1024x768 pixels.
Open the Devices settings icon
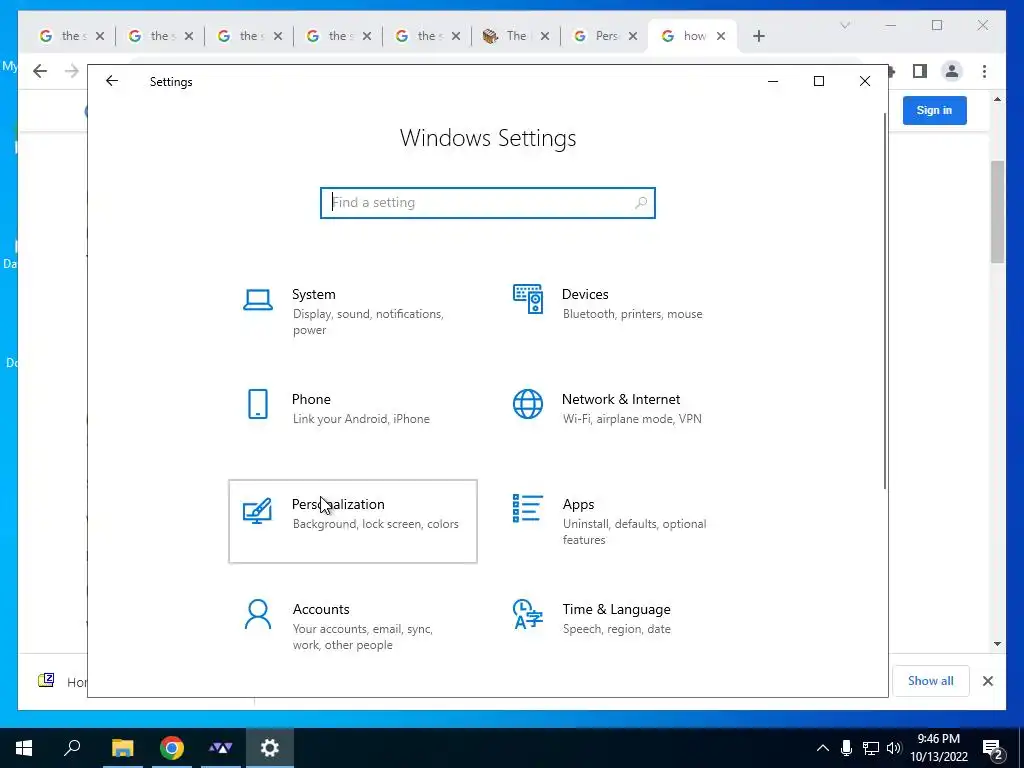coord(528,299)
